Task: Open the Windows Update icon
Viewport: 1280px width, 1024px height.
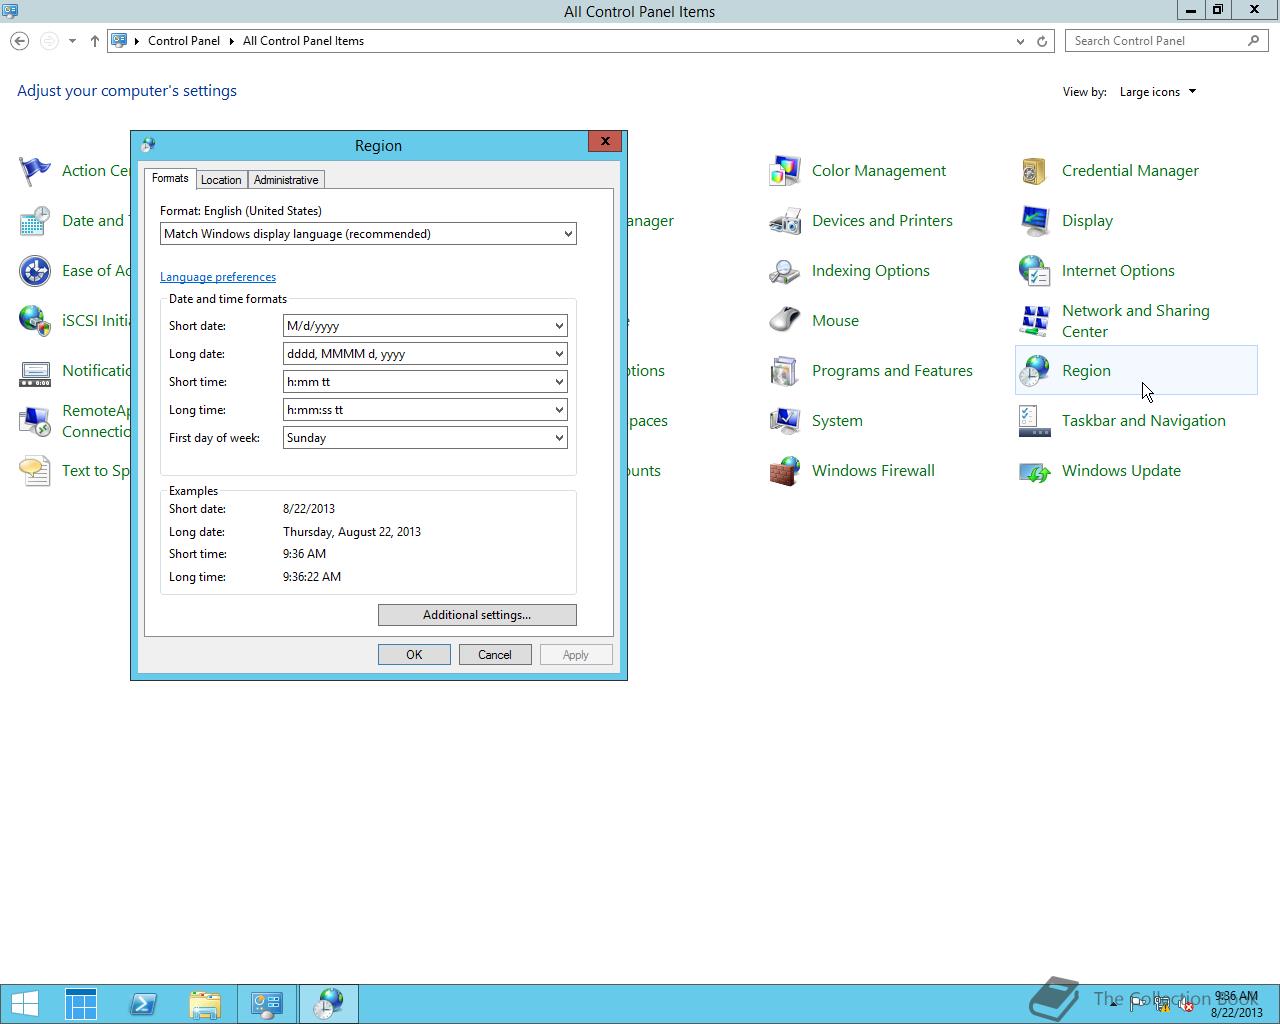Action: click(x=1035, y=471)
